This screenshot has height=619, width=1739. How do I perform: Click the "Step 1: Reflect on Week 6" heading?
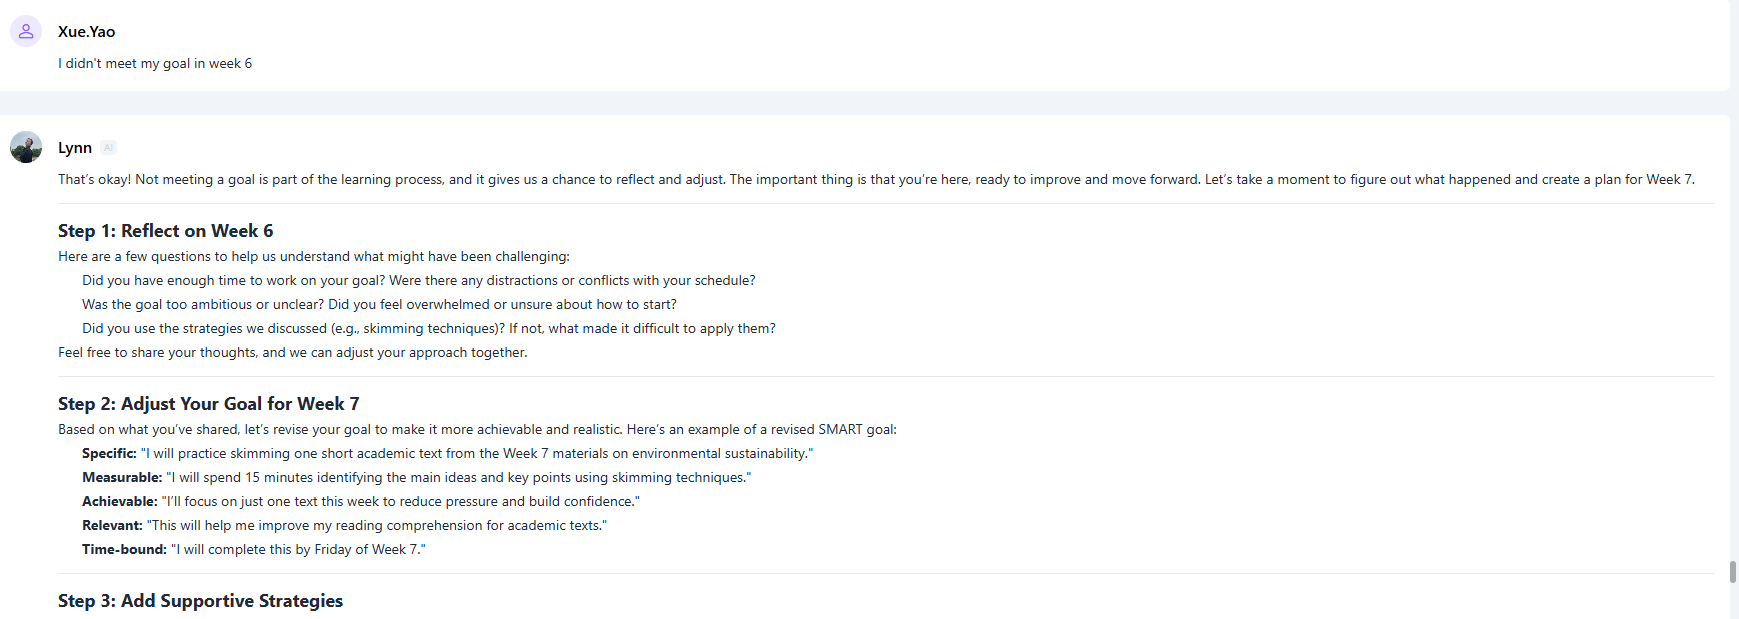tap(165, 231)
